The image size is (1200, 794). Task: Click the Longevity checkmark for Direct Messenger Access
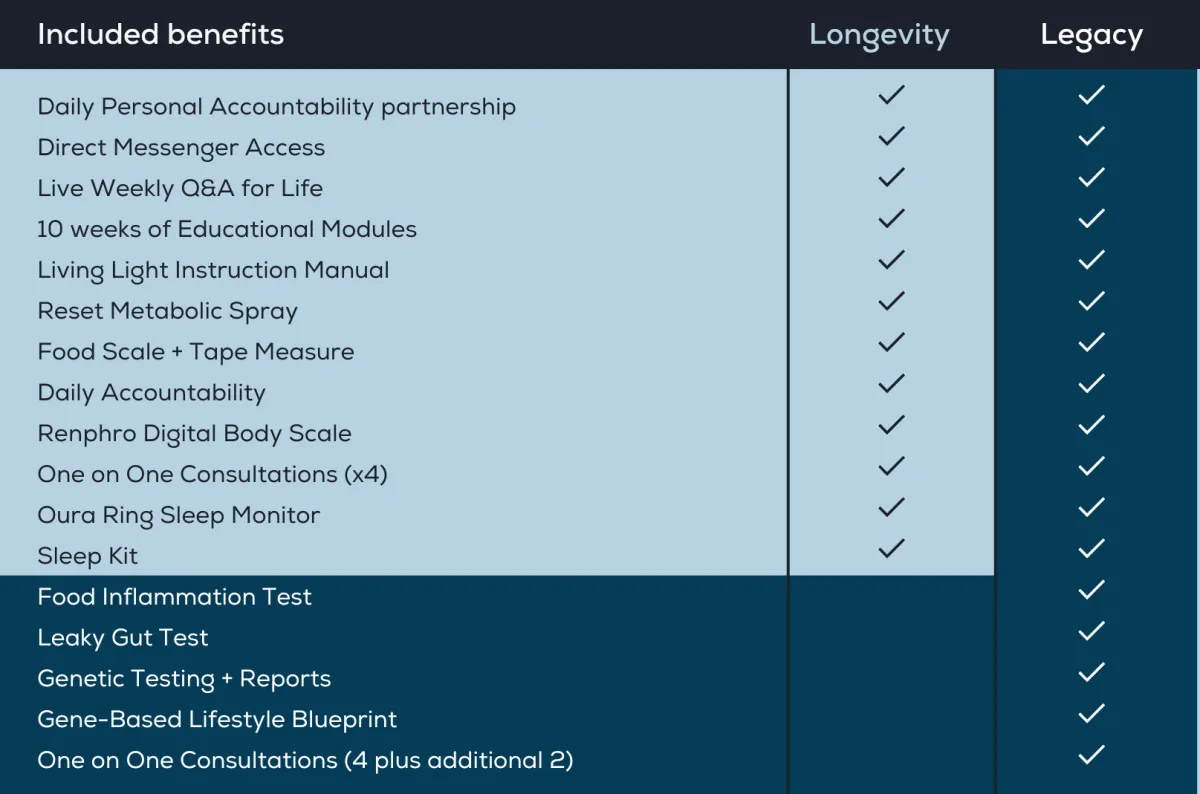click(x=891, y=135)
